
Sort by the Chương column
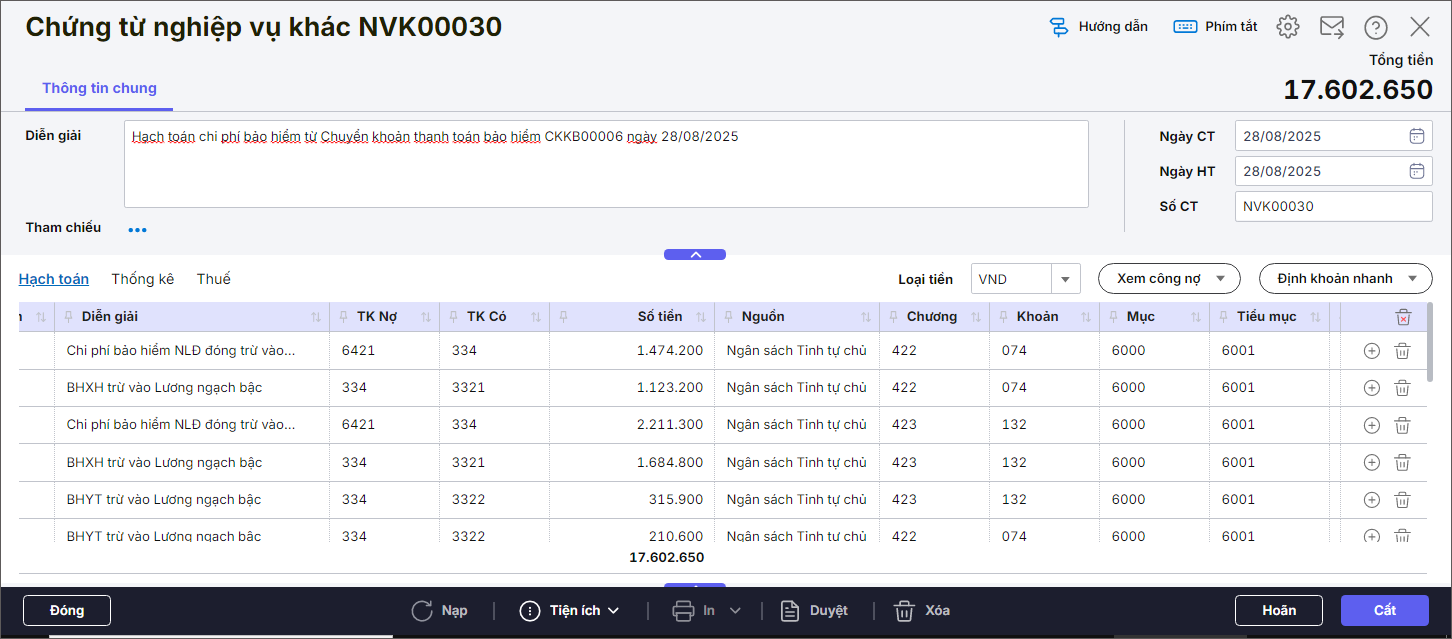(x=975, y=317)
